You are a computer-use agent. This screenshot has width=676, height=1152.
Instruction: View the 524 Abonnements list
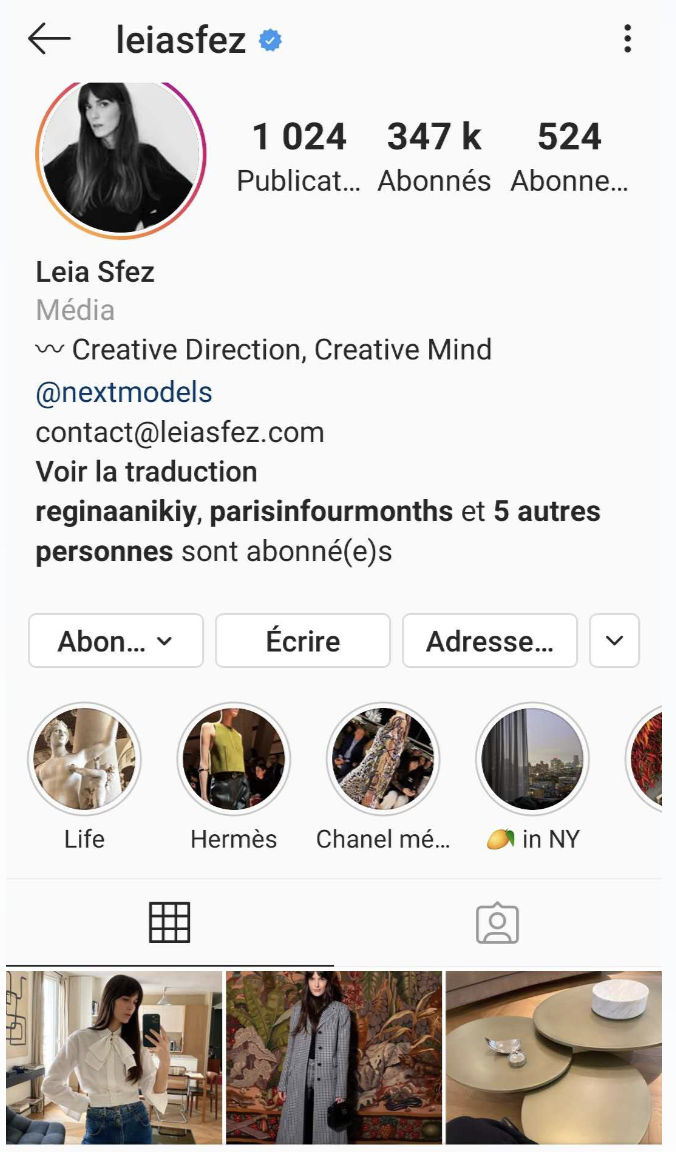[569, 155]
